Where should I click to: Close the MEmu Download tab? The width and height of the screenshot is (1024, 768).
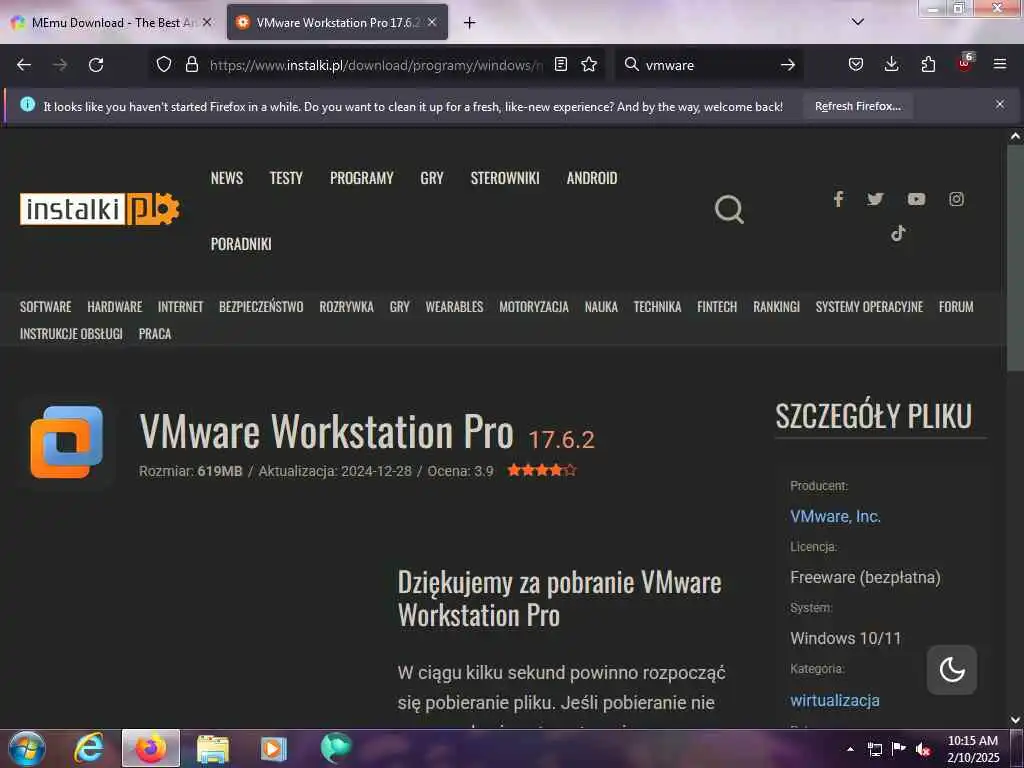pos(207,22)
